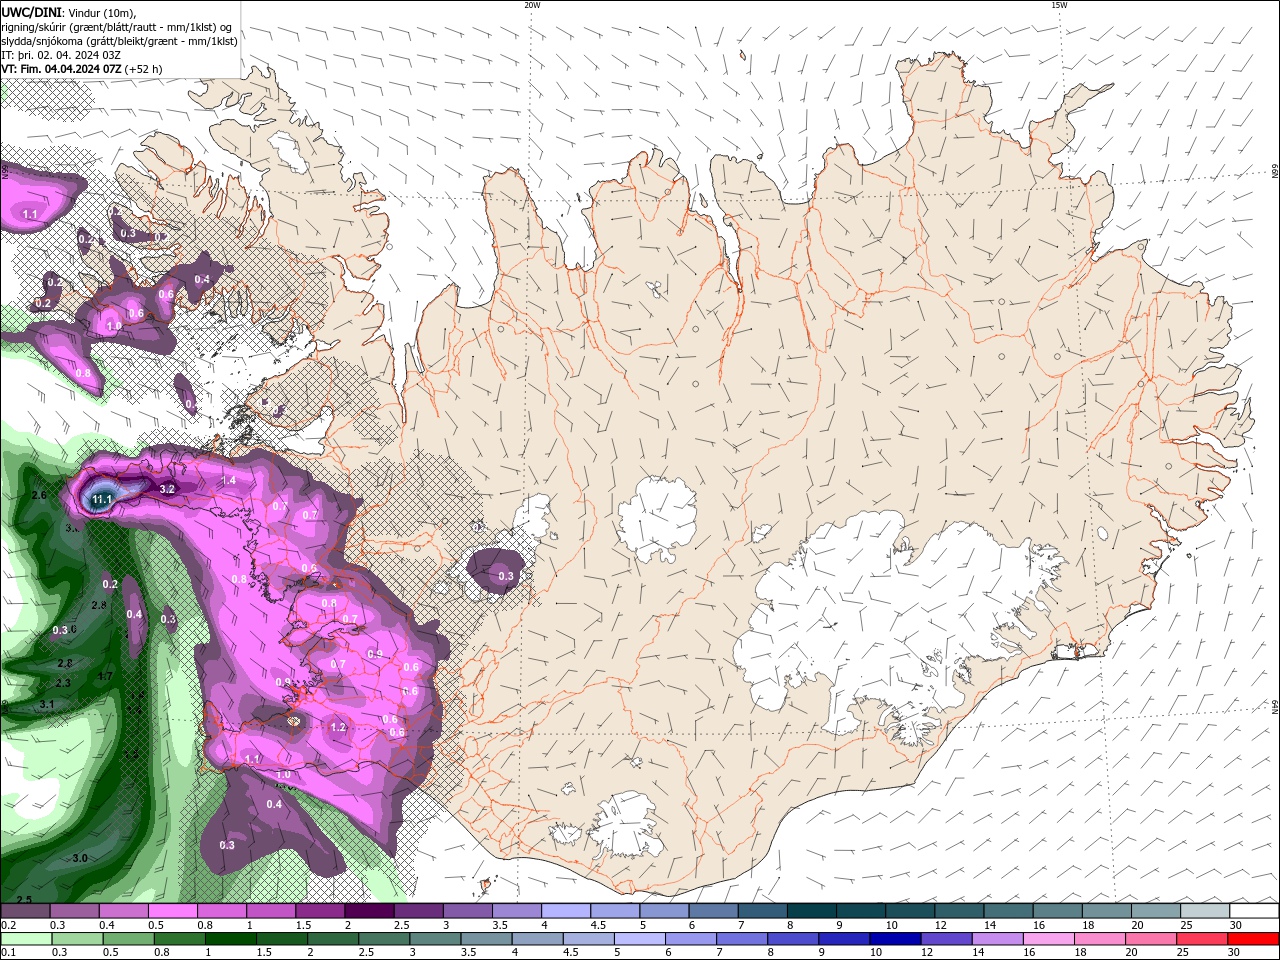
Task: Click the UWC/DINI title text
Action: tap(30, 12)
